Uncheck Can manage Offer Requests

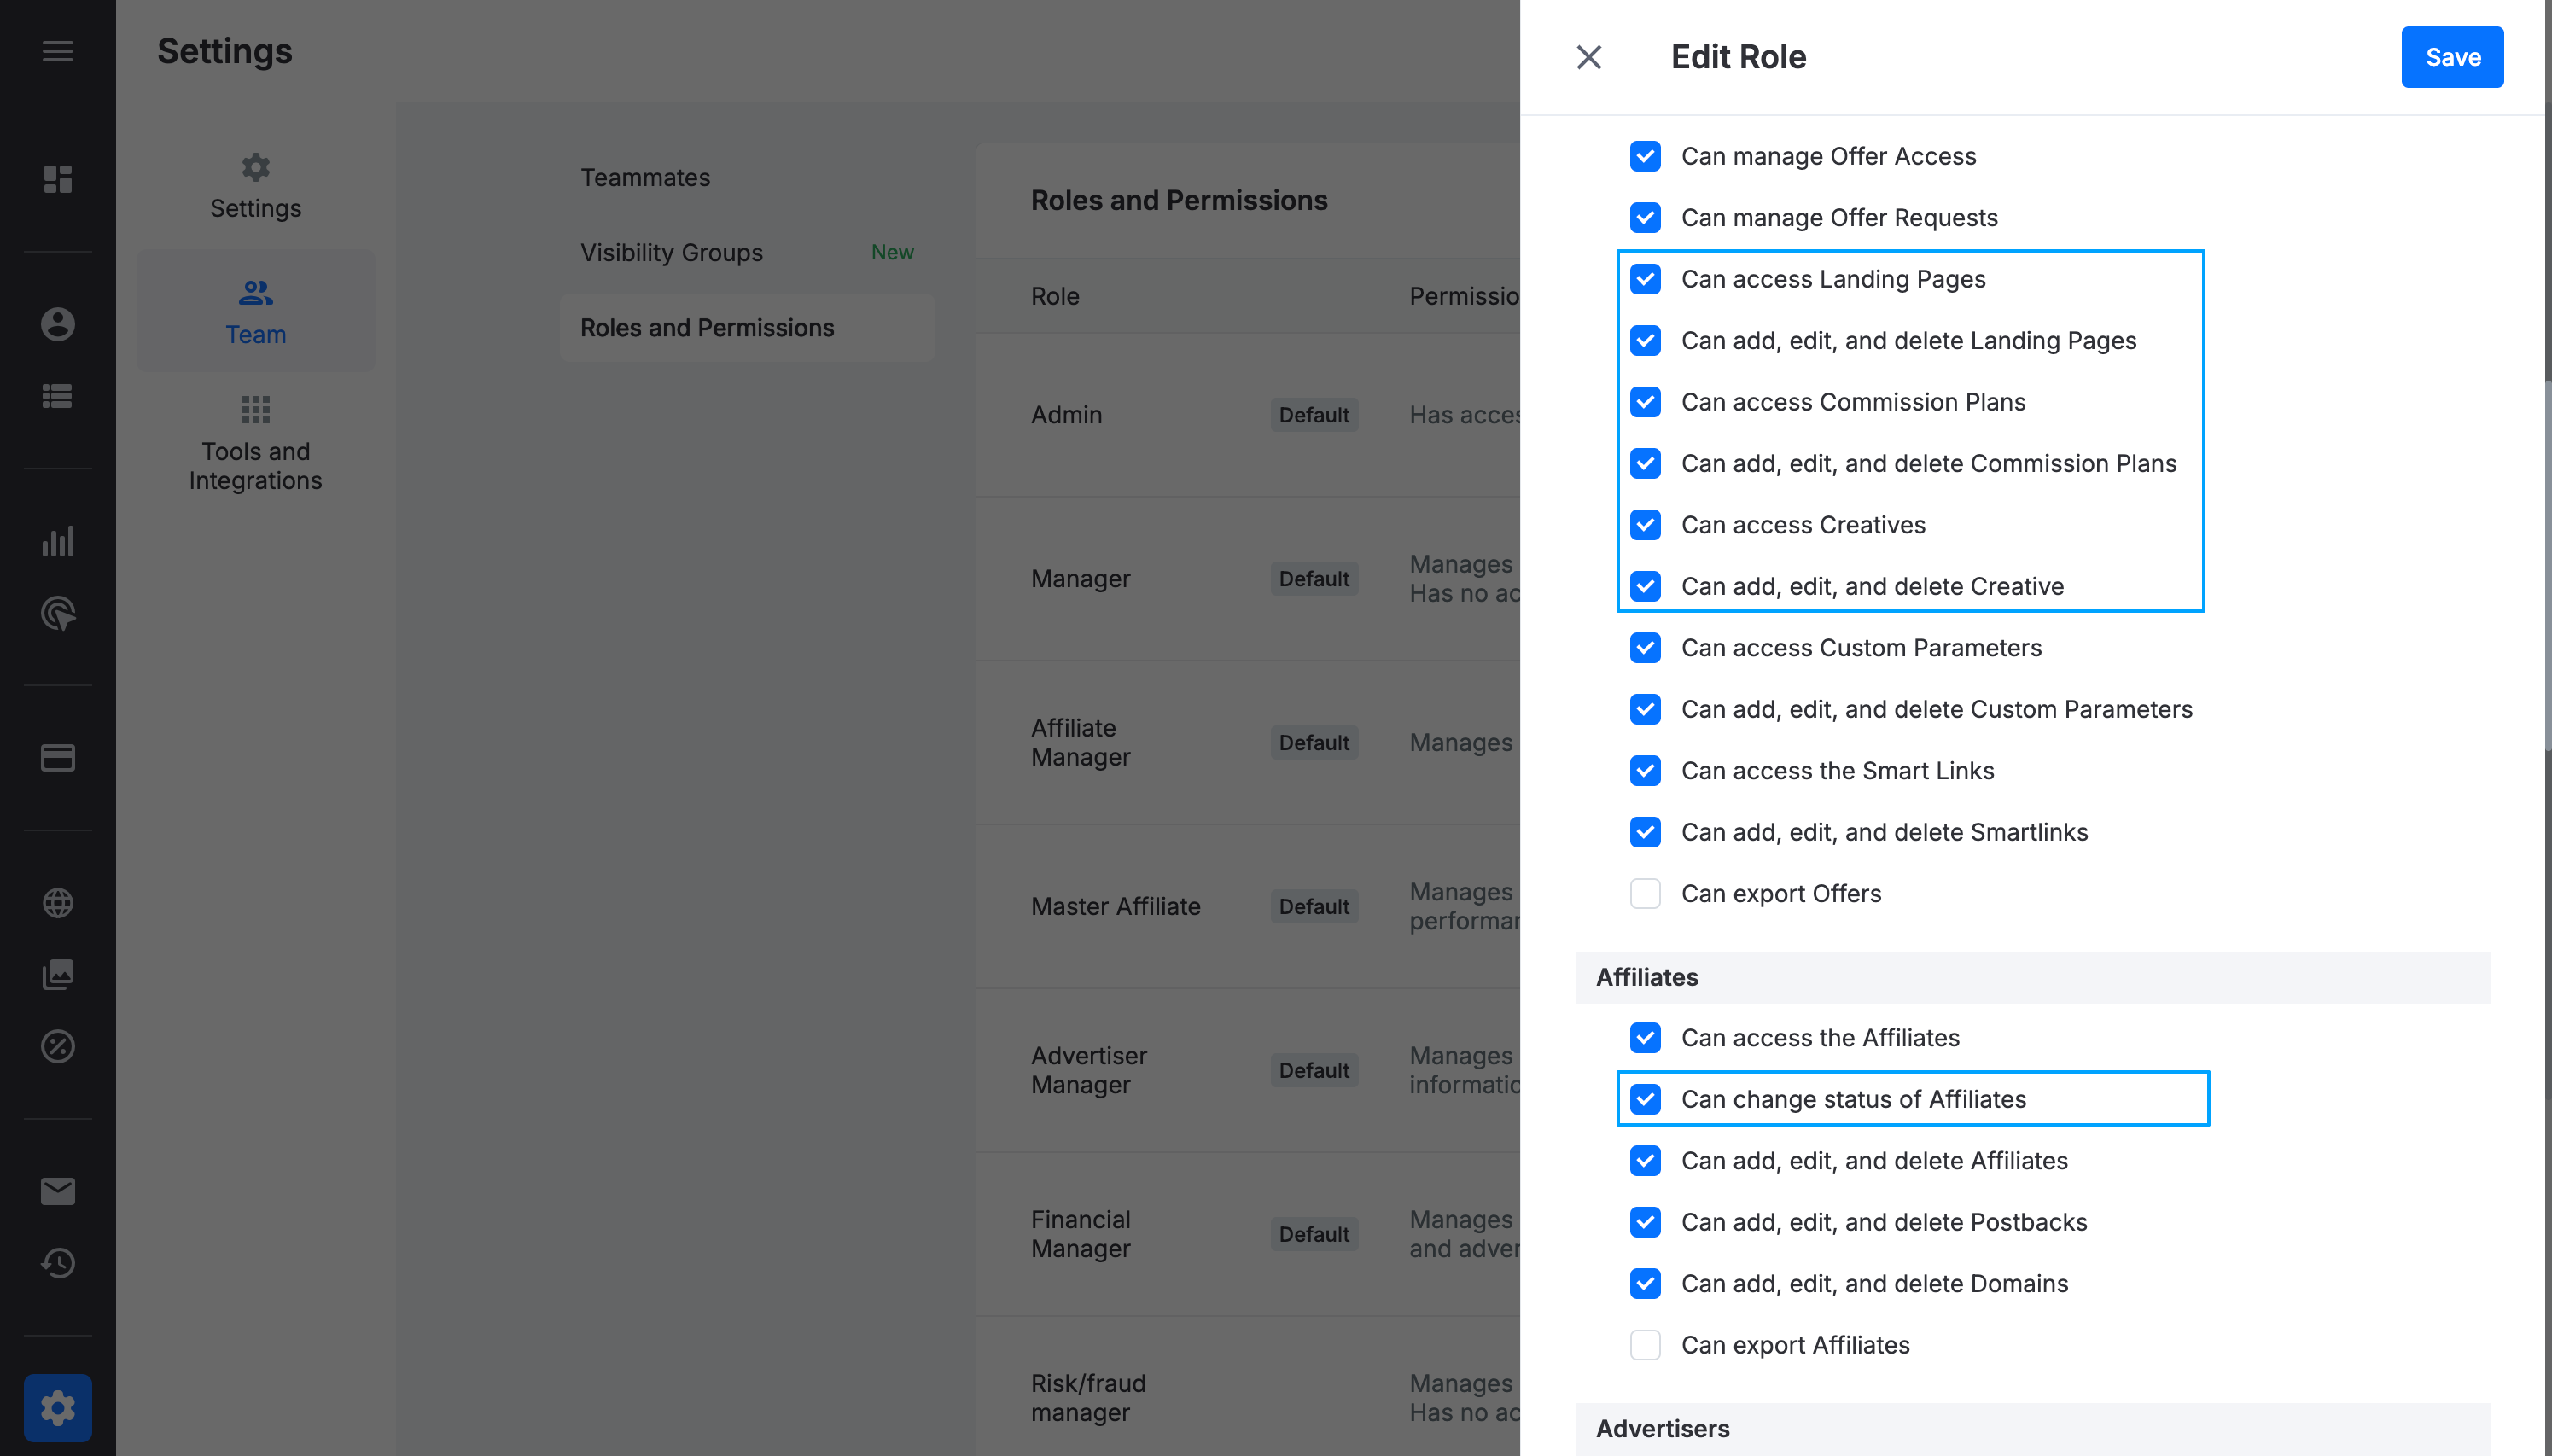pos(1645,217)
